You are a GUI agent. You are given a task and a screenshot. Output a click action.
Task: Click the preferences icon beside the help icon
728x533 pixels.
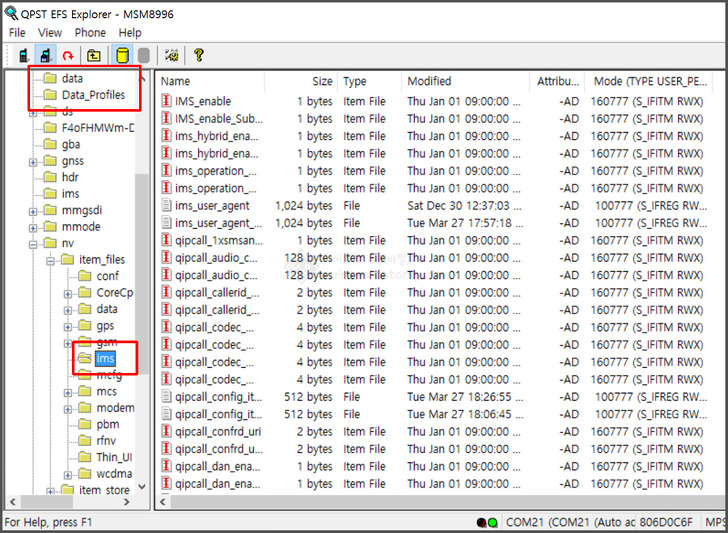pyautogui.click(x=171, y=56)
